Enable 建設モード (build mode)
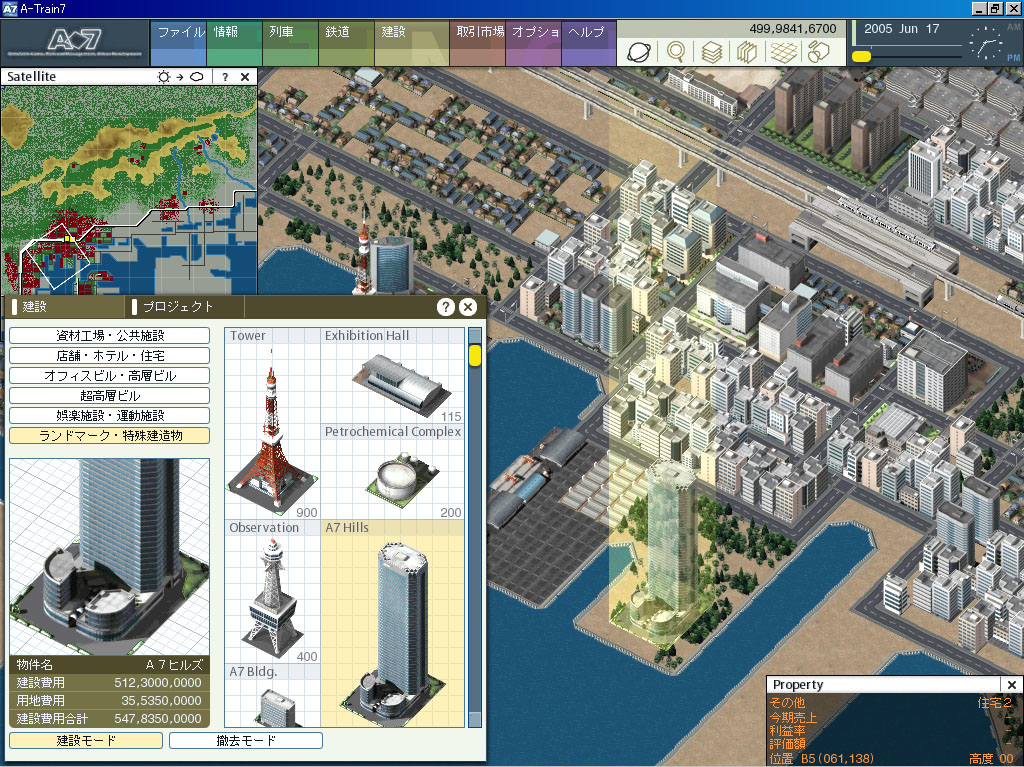 [85, 741]
